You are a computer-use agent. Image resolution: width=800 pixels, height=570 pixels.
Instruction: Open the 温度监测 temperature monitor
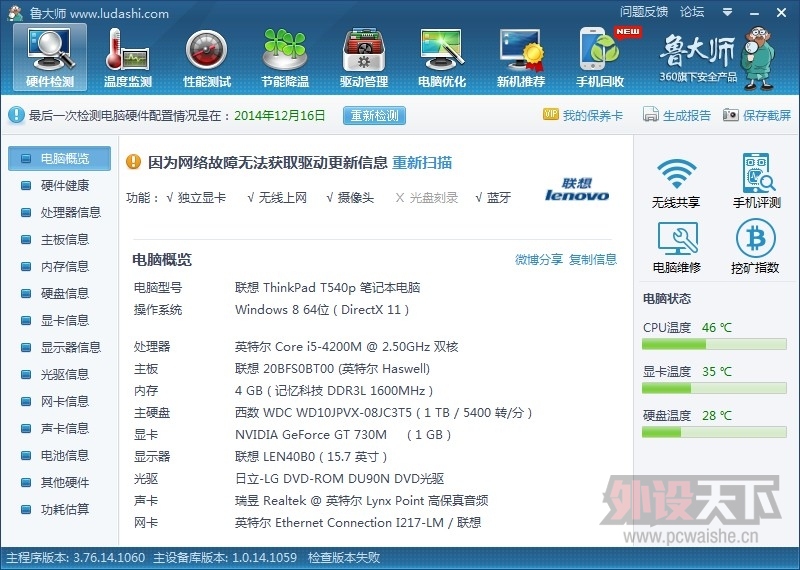pos(128,58)
